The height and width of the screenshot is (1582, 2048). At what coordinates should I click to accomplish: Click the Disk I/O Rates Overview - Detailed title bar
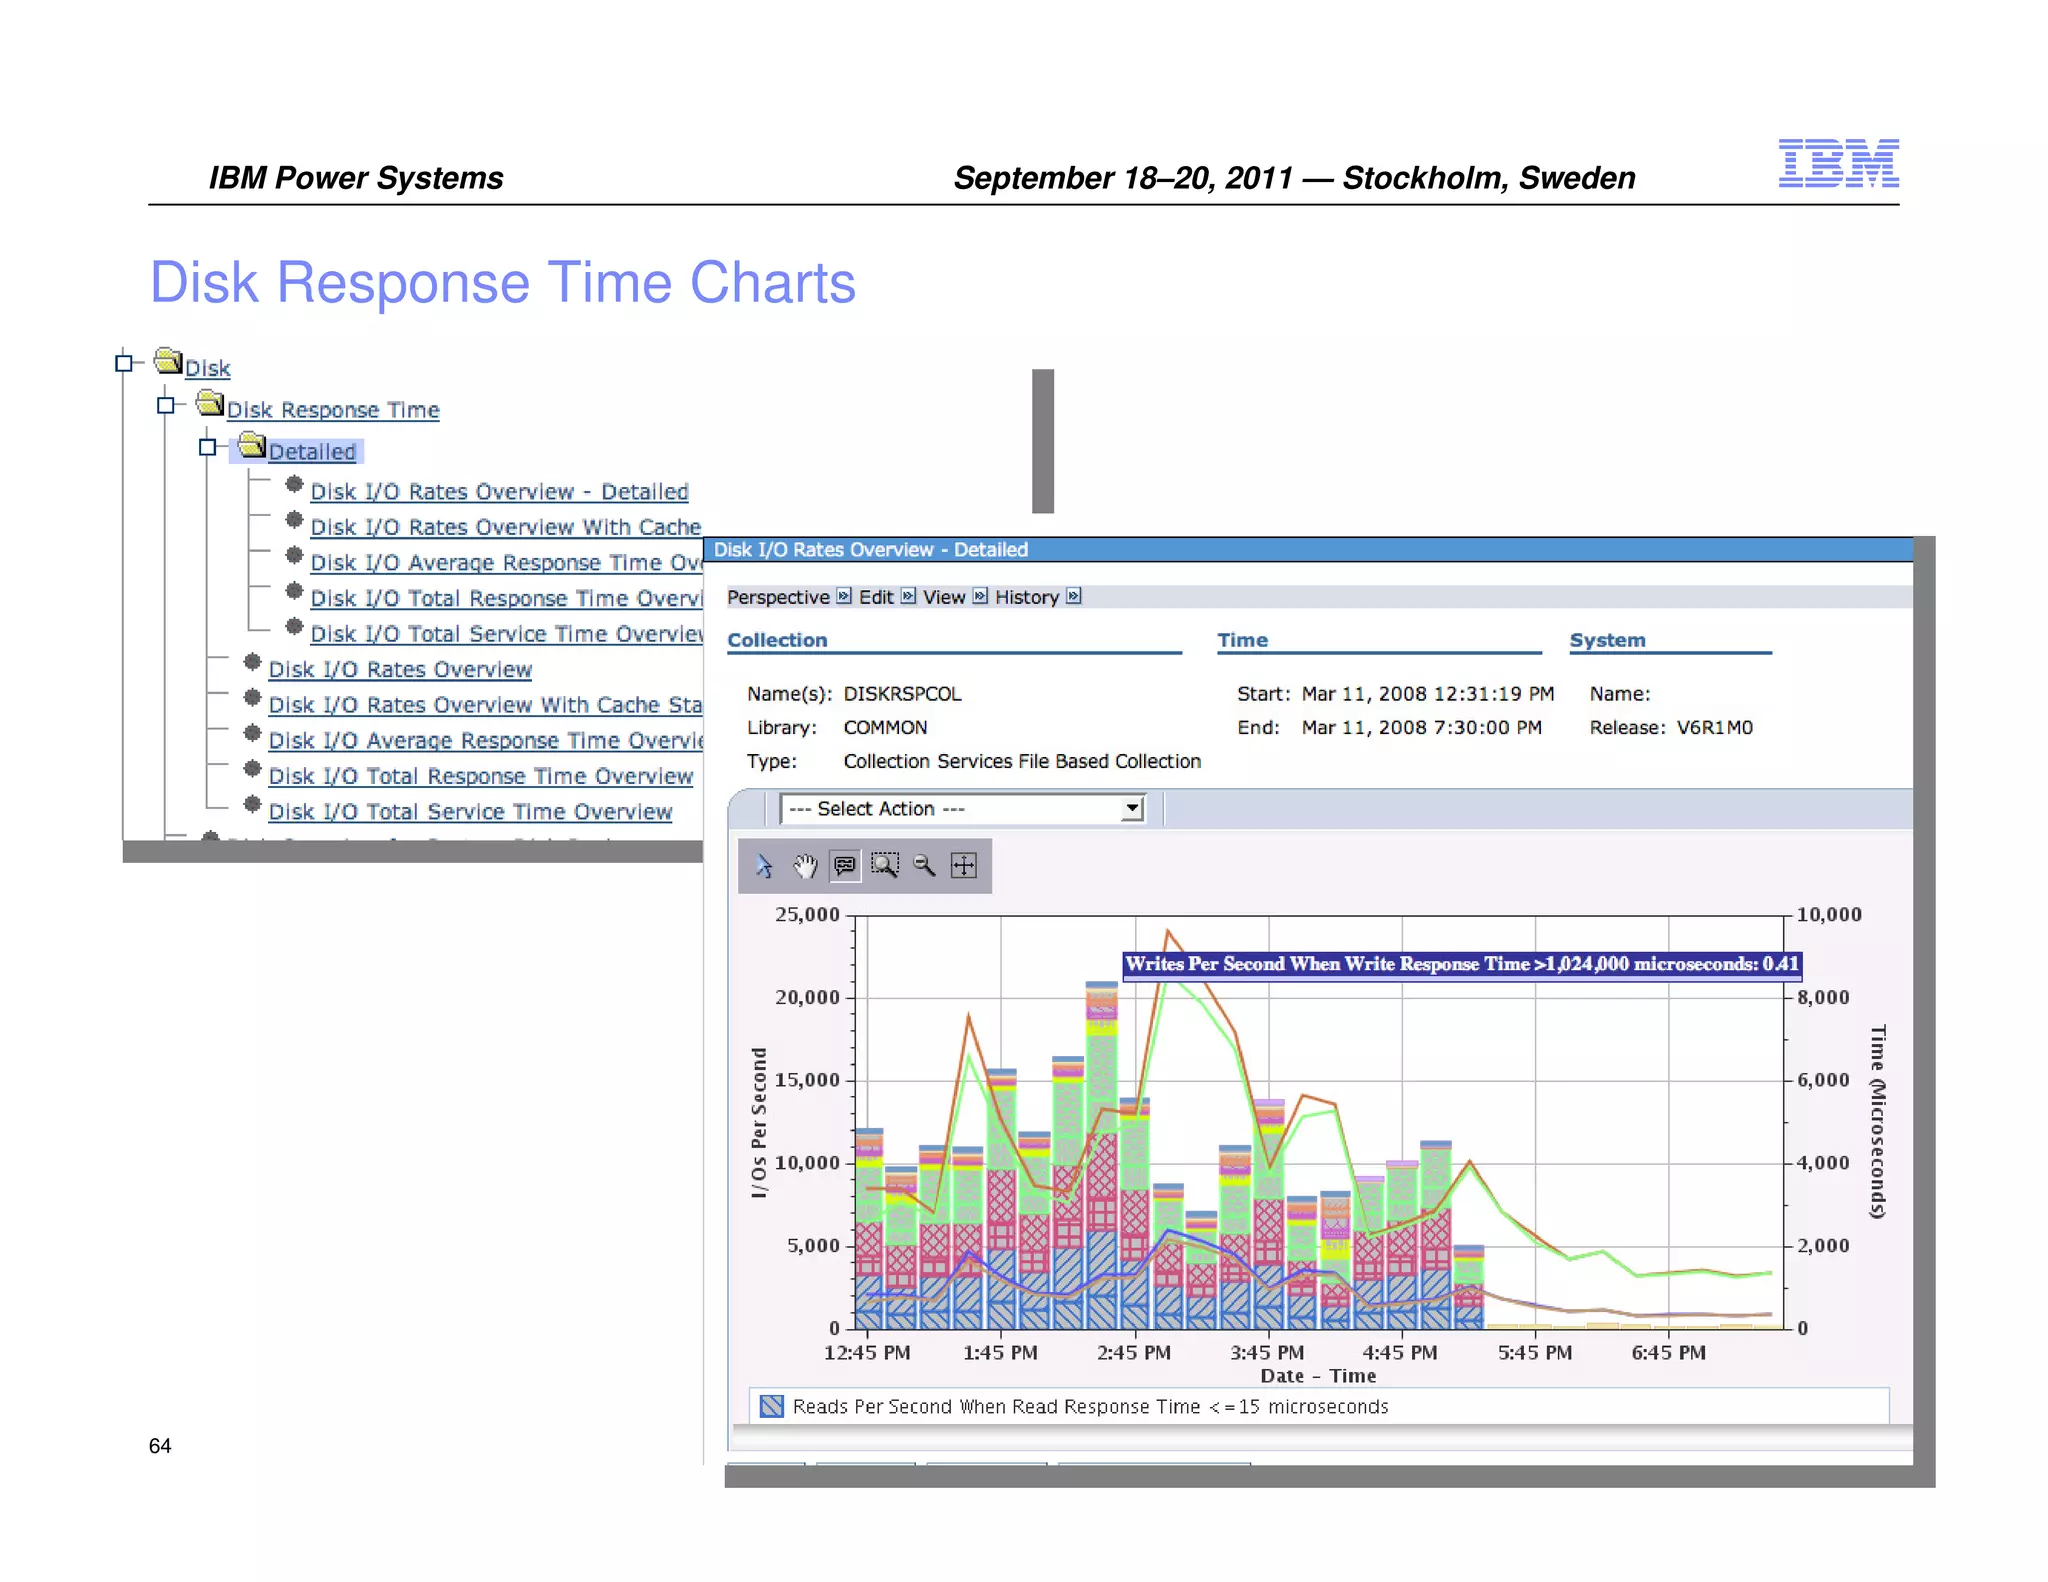pyautogui.click(x=1308, y=550)
